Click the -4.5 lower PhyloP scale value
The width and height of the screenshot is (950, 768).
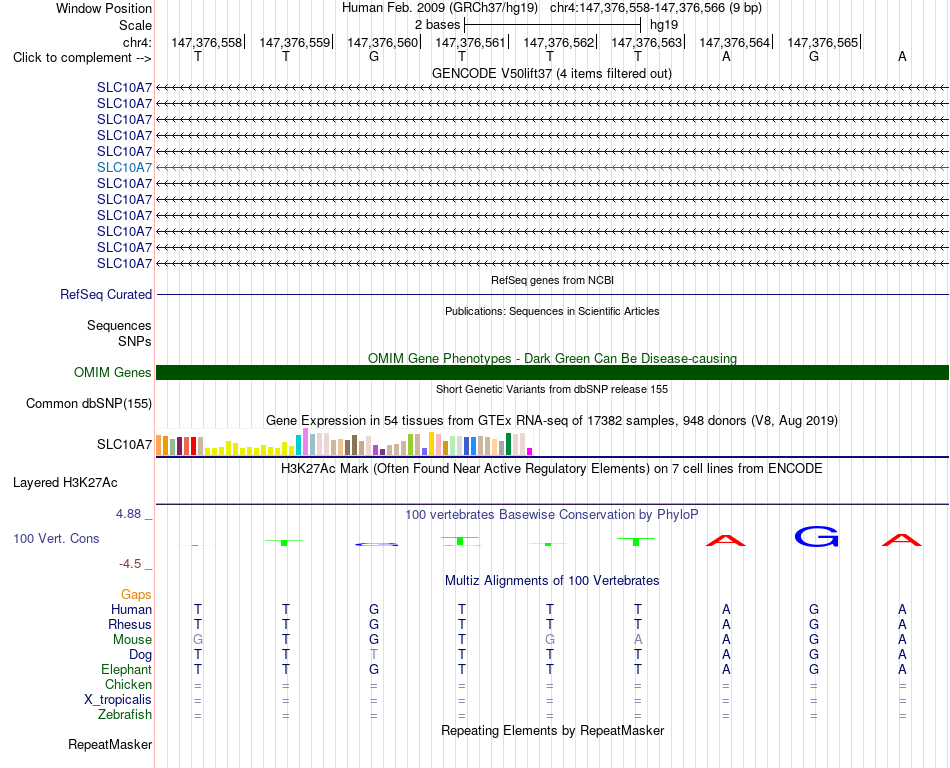coord(130,564)
